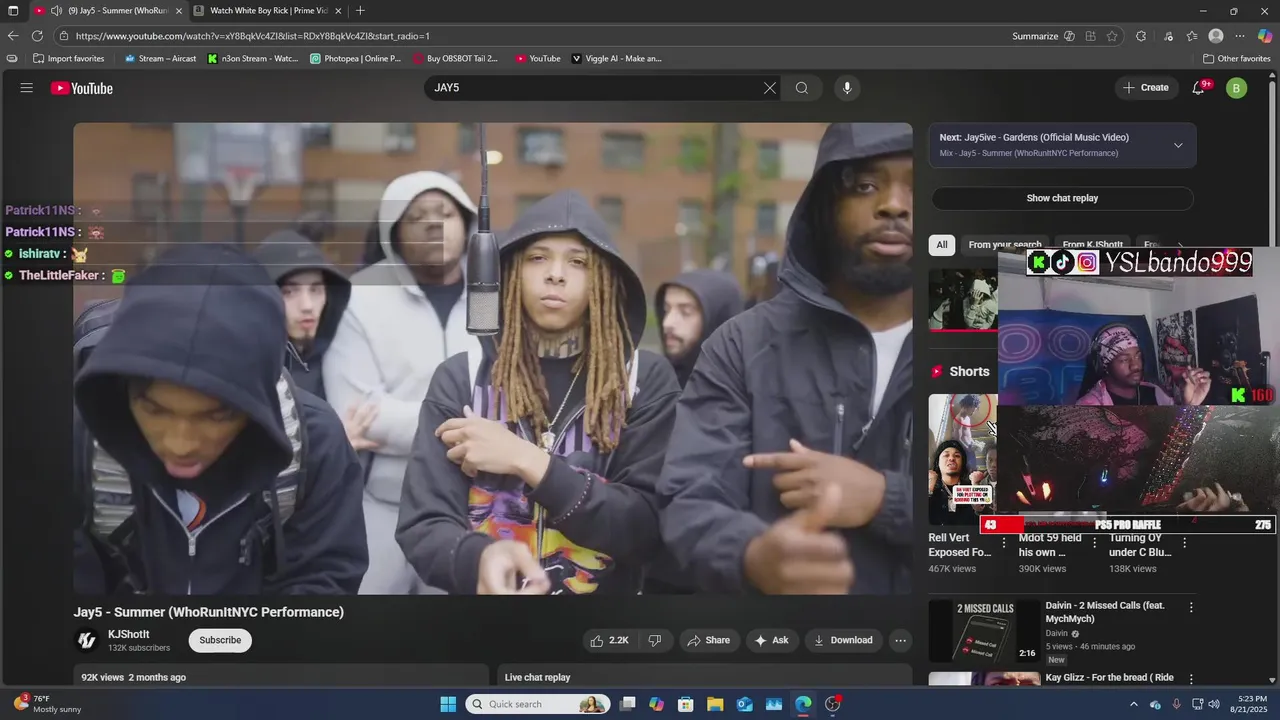
Task: Click Show chat replay button
Action: click(x=1062, y=198)
